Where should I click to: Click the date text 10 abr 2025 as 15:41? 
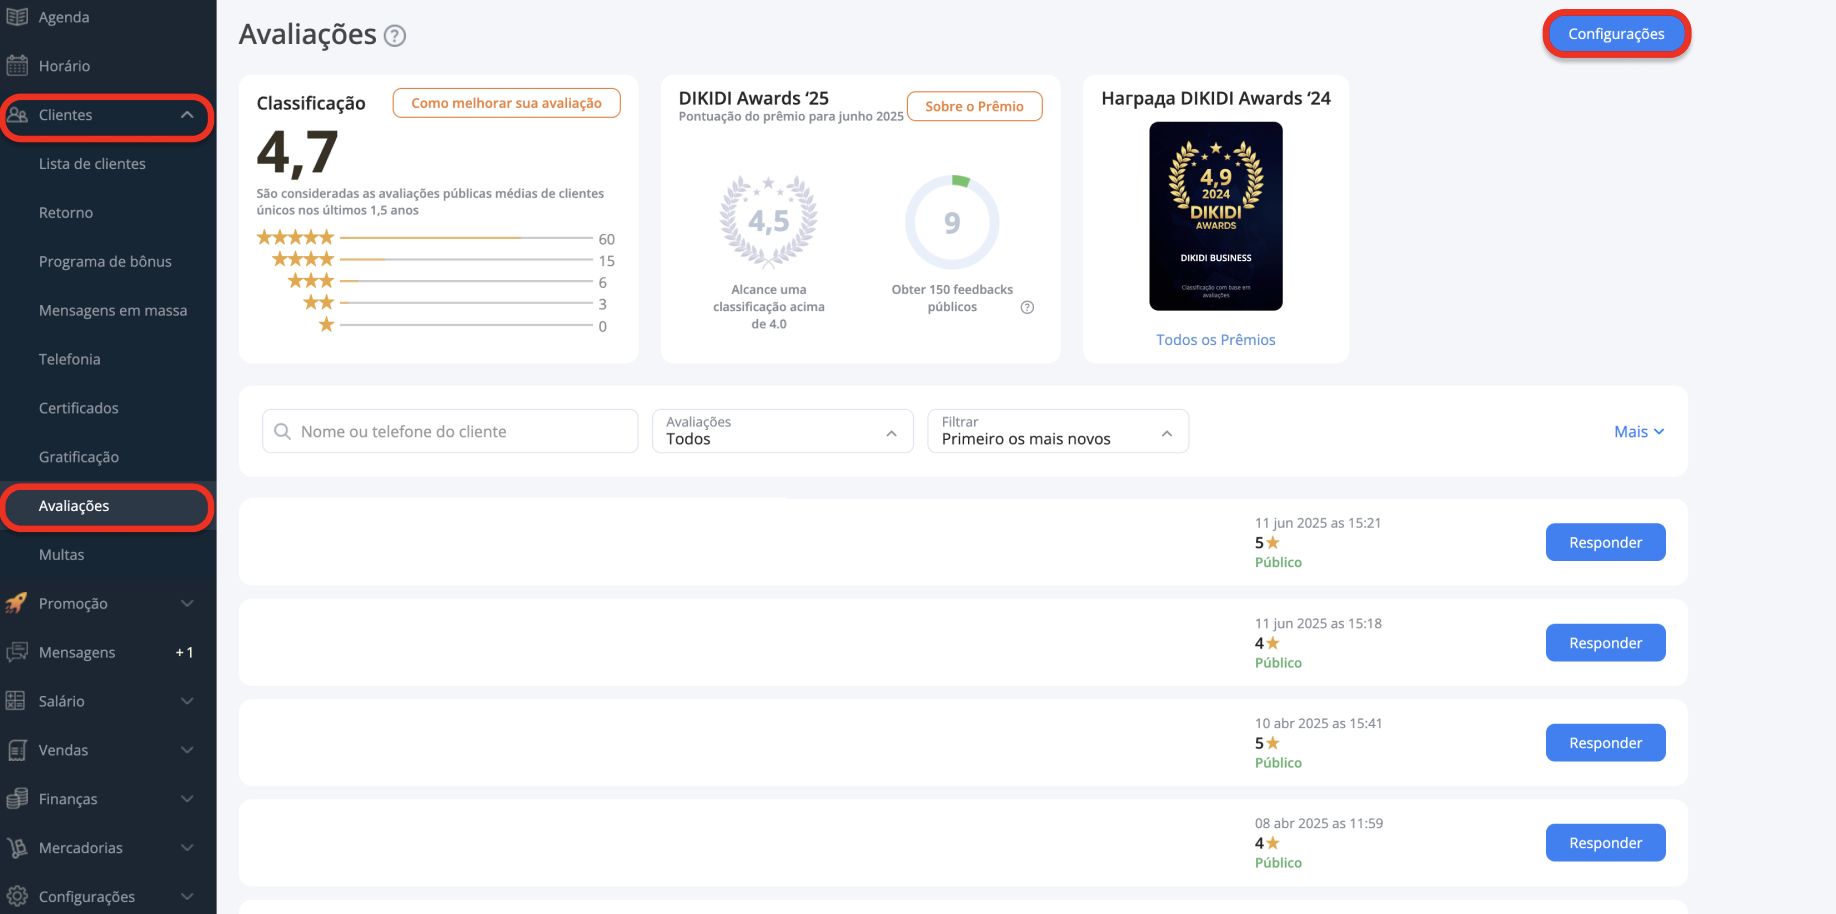pyautogui.click(x=1318, y=723)
